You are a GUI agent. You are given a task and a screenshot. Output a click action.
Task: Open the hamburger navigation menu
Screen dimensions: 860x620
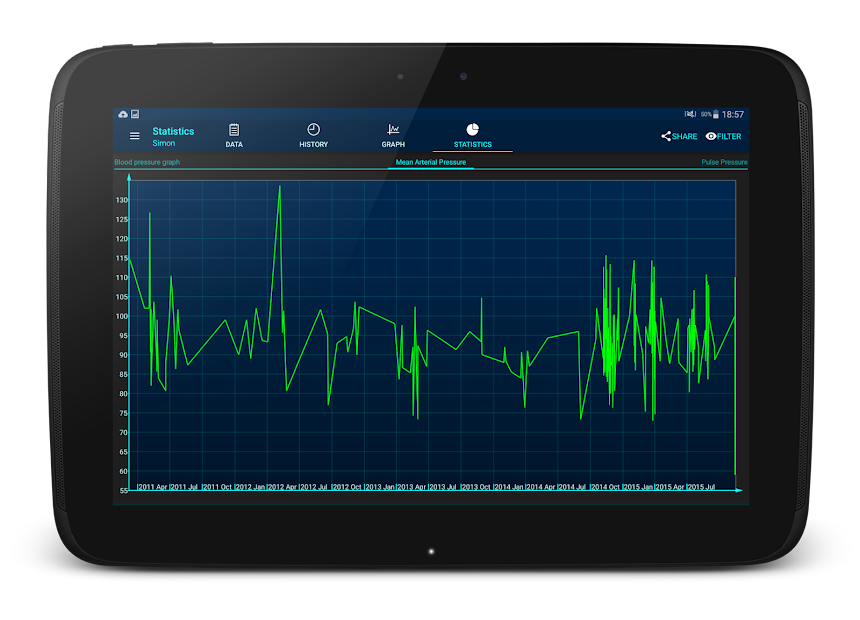point(135,136)
